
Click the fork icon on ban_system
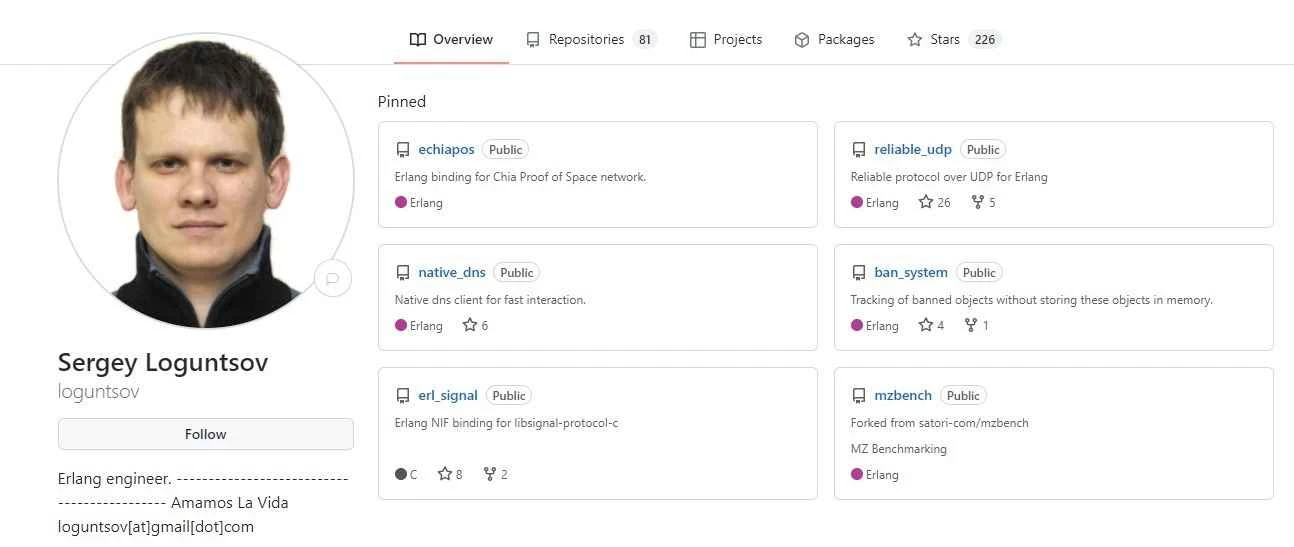(x=970, y=326)
